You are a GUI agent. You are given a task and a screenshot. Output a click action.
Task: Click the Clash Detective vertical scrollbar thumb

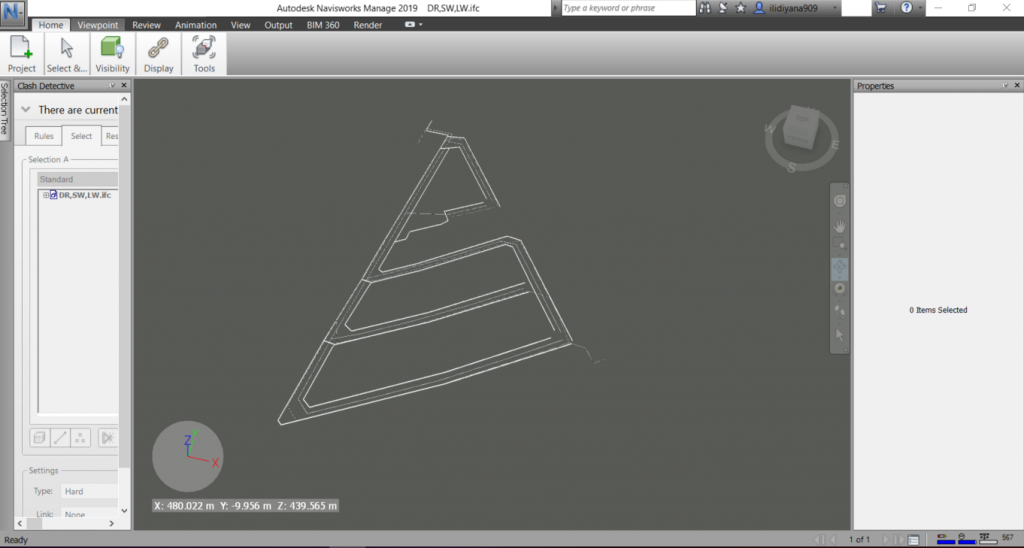point(124,286)
